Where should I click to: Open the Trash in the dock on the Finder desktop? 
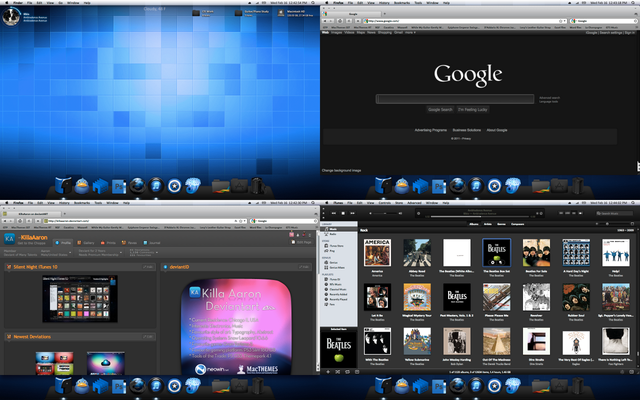click(258, 186)
